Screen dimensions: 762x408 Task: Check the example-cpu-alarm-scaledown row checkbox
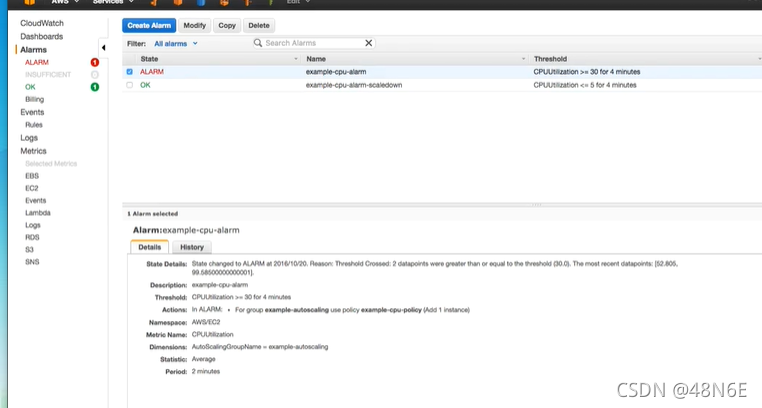(129, 85)
